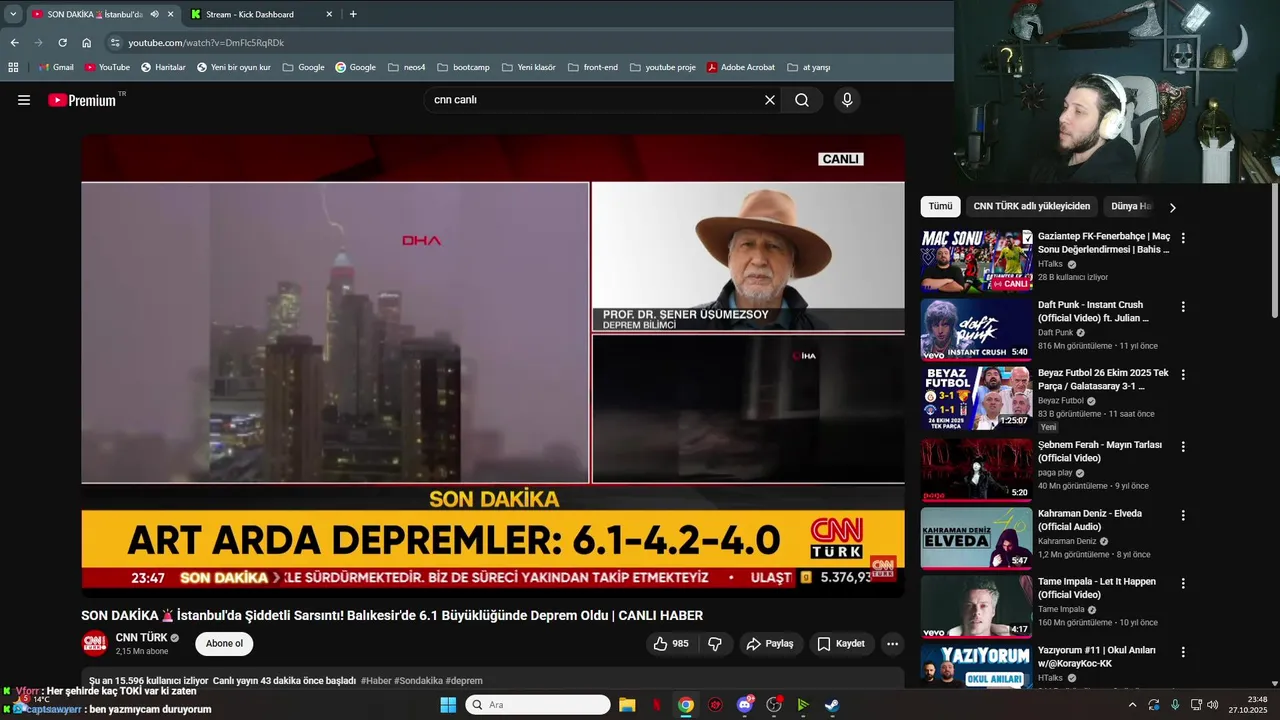Open Netflix from the taskbar
This screenshot has height=720, width=1280.
pyautogui.click(x=656, y=705)
